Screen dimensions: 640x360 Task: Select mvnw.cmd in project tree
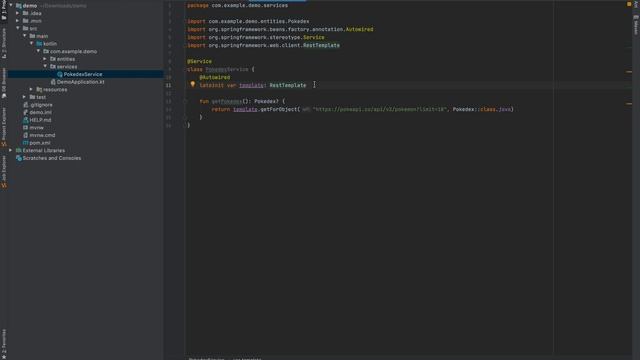coord(42,135)
